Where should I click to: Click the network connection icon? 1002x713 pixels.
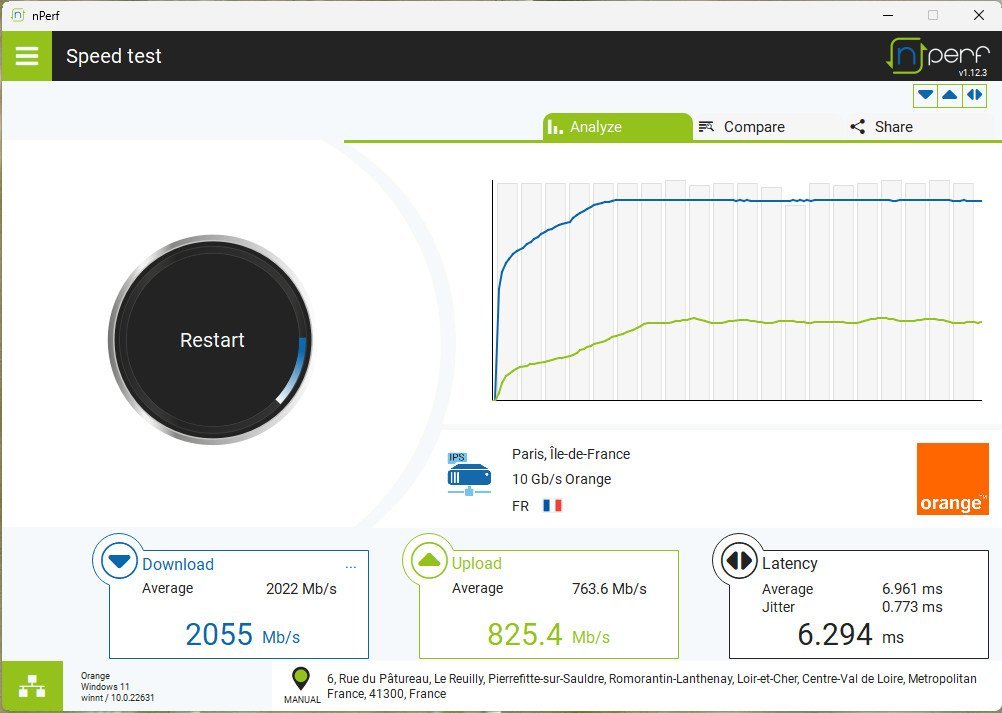(x=34, y=686)
